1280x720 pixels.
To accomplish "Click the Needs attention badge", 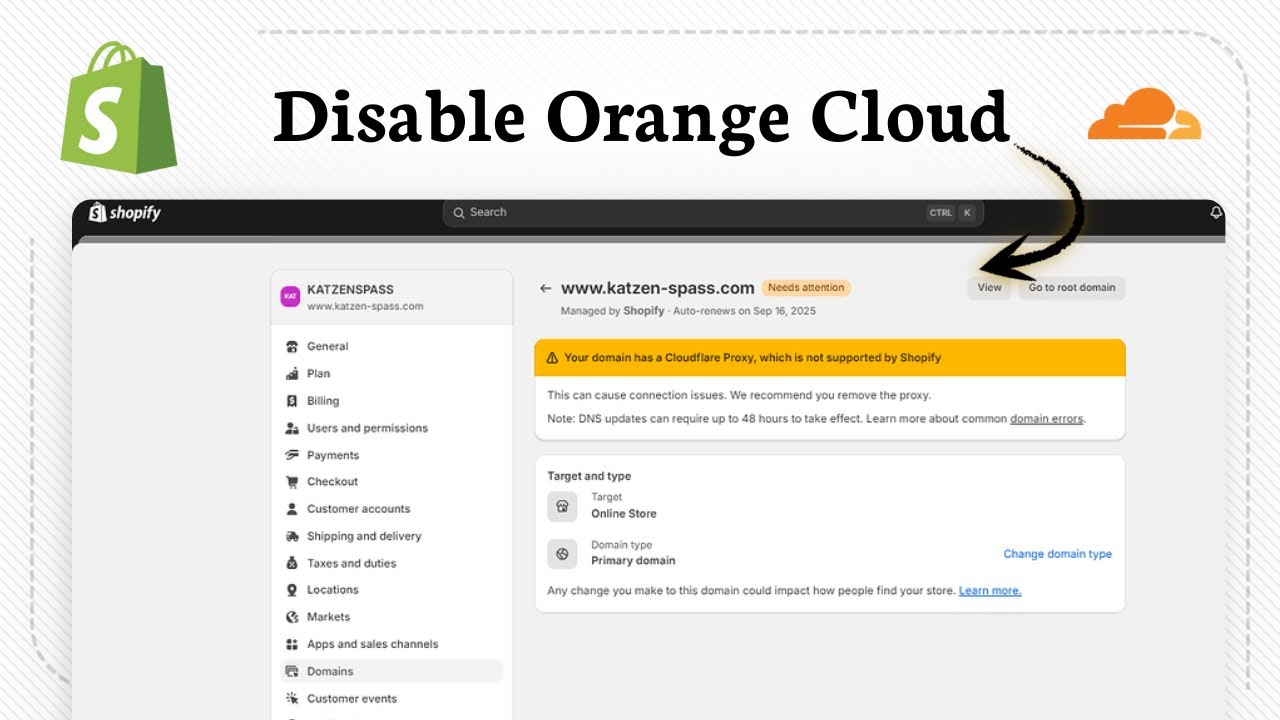I will point(806,288).
